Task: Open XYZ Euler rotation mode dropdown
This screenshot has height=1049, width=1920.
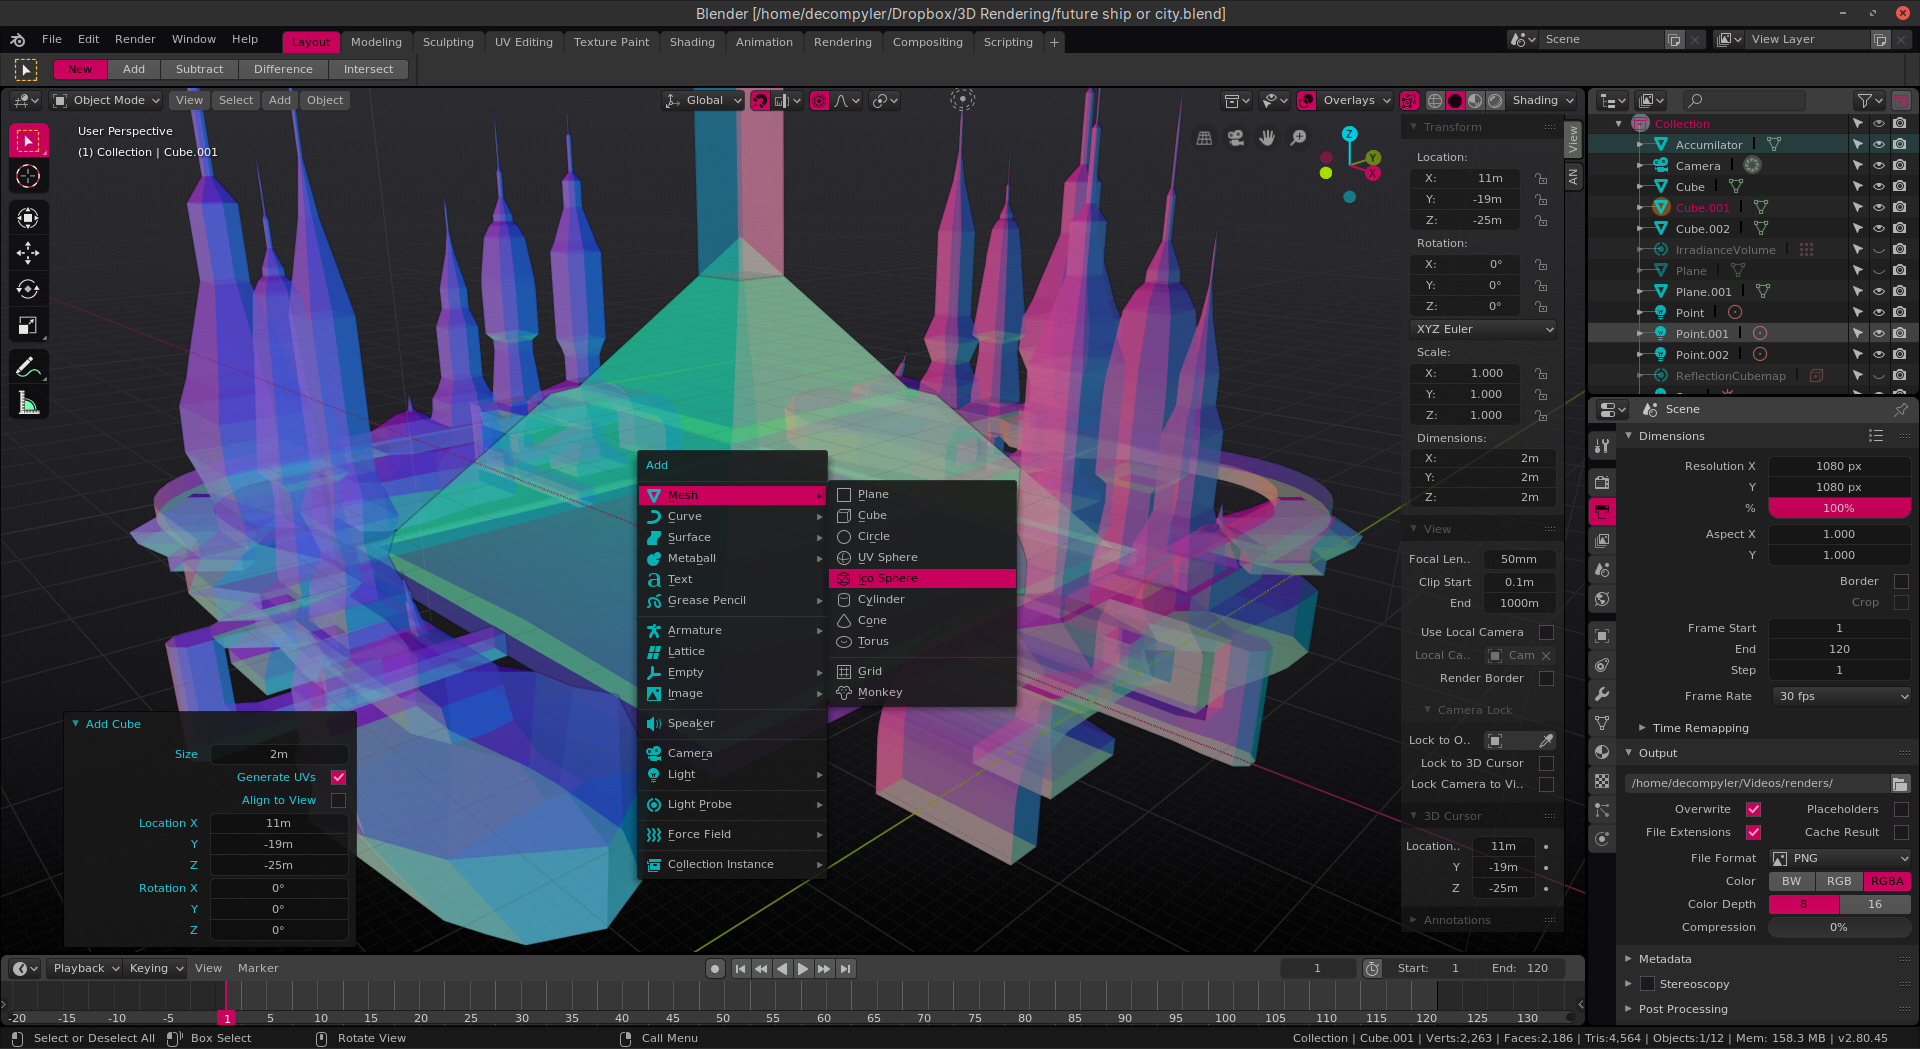Action: click(1483, 329)
